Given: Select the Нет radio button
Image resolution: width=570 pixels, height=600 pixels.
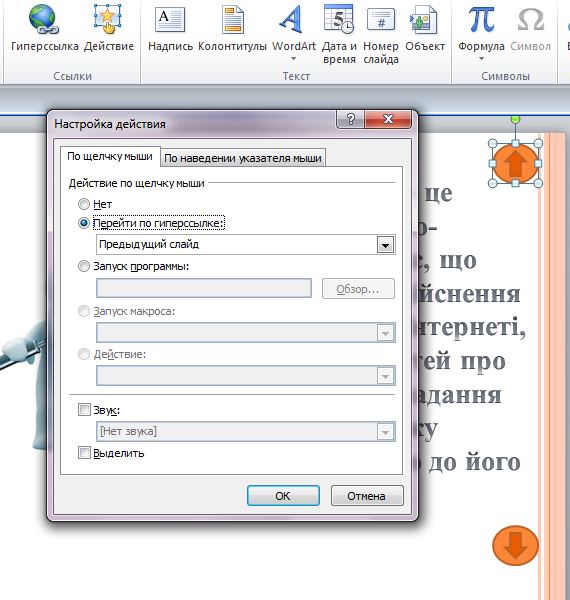Looking at the screenshot, I should [x=84, y=204].
